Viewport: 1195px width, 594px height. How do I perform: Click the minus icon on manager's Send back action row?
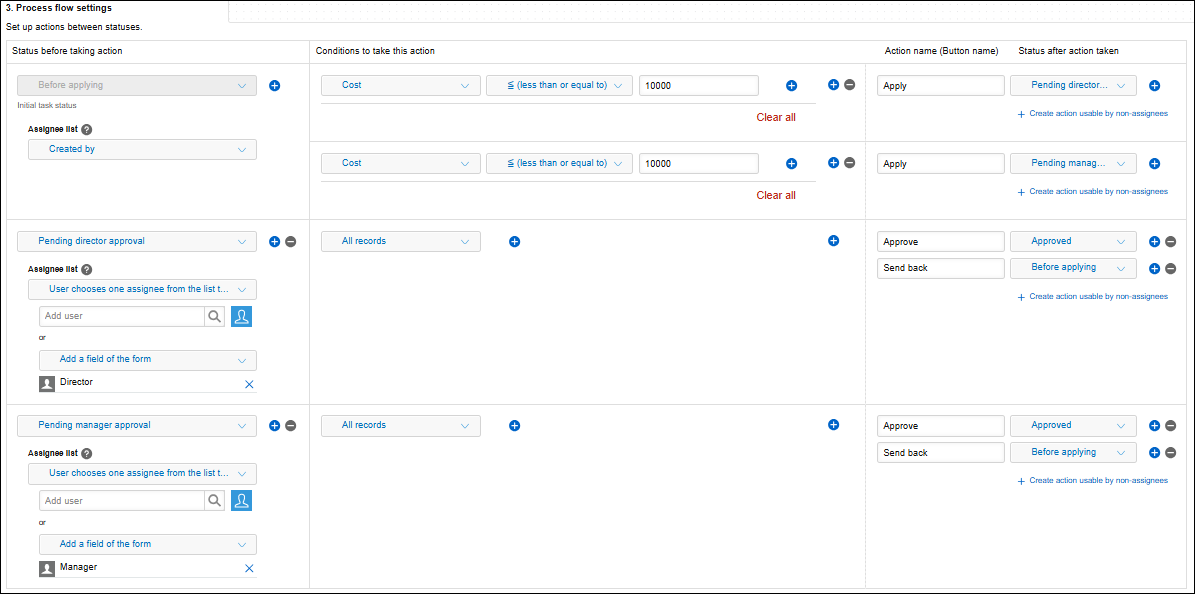pos(1170,452)
